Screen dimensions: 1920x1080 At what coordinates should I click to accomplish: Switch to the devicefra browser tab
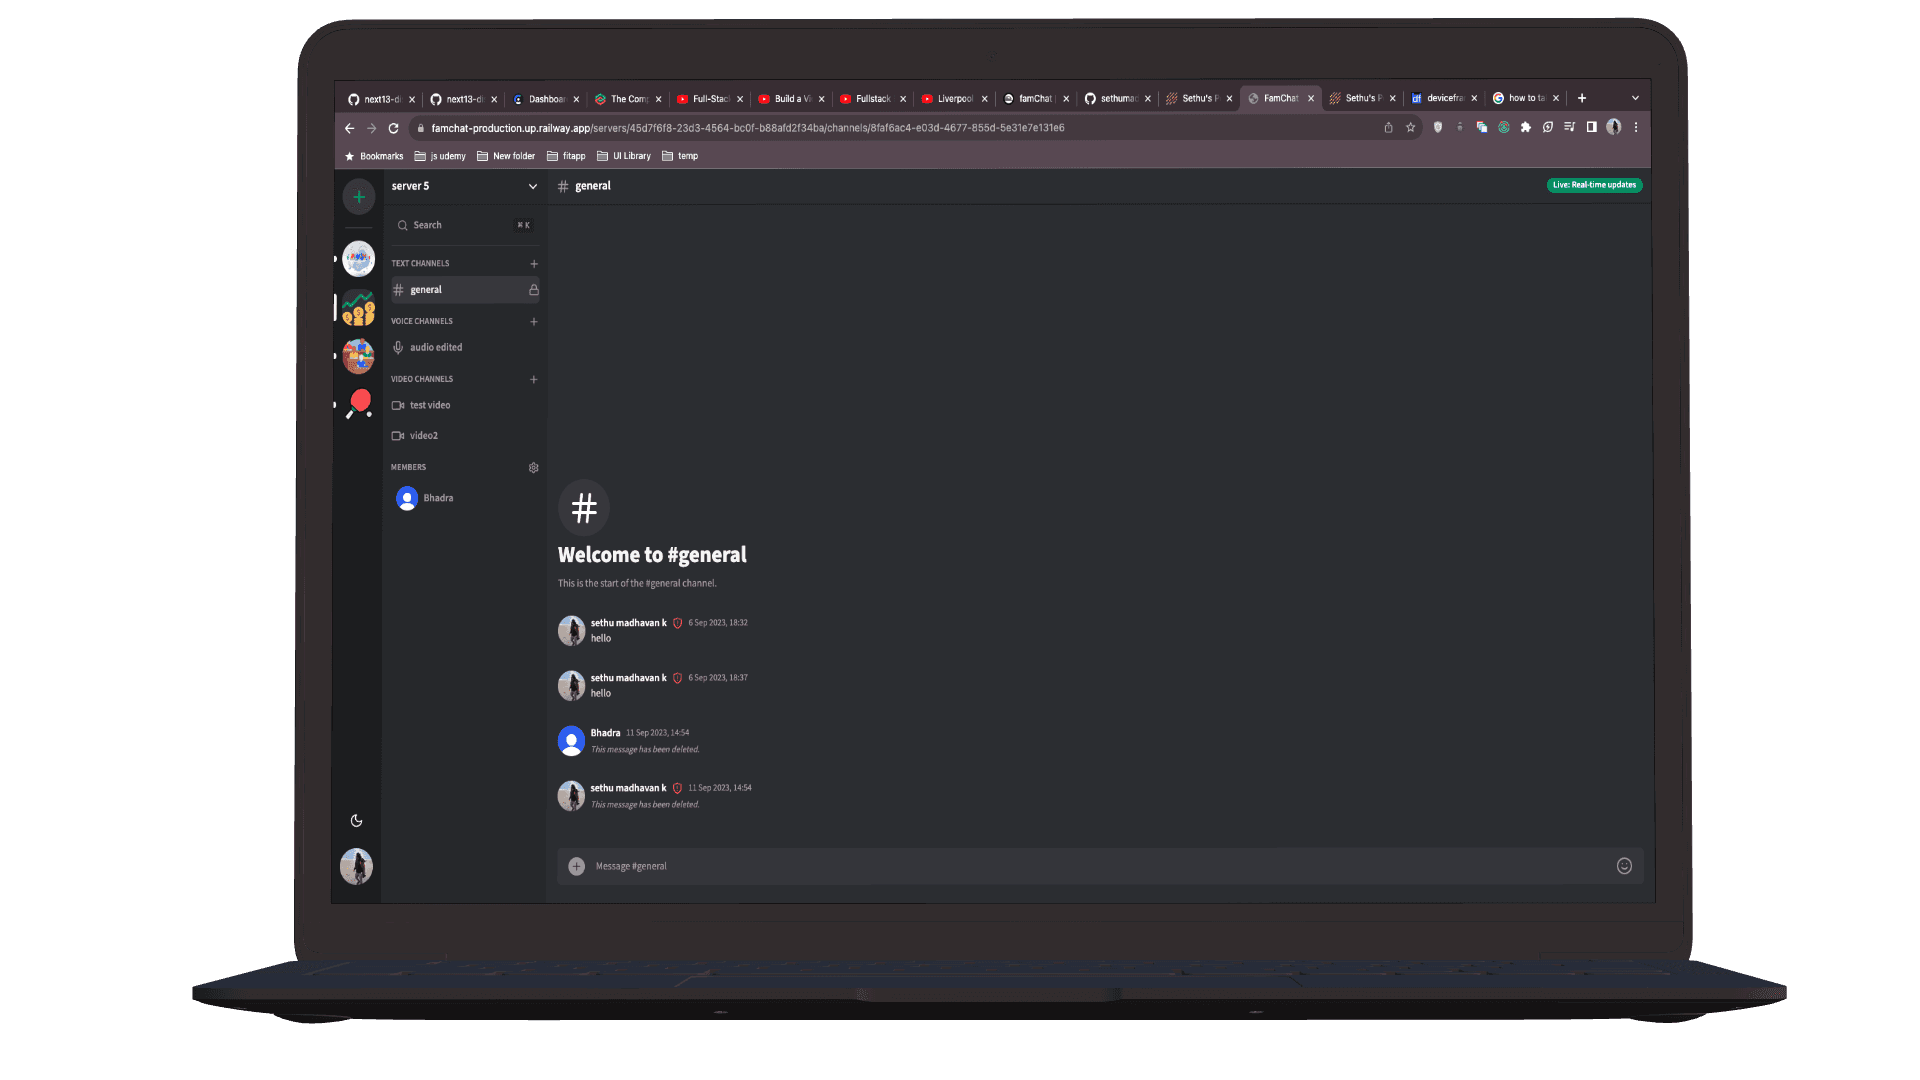(x=1444, y=99)
